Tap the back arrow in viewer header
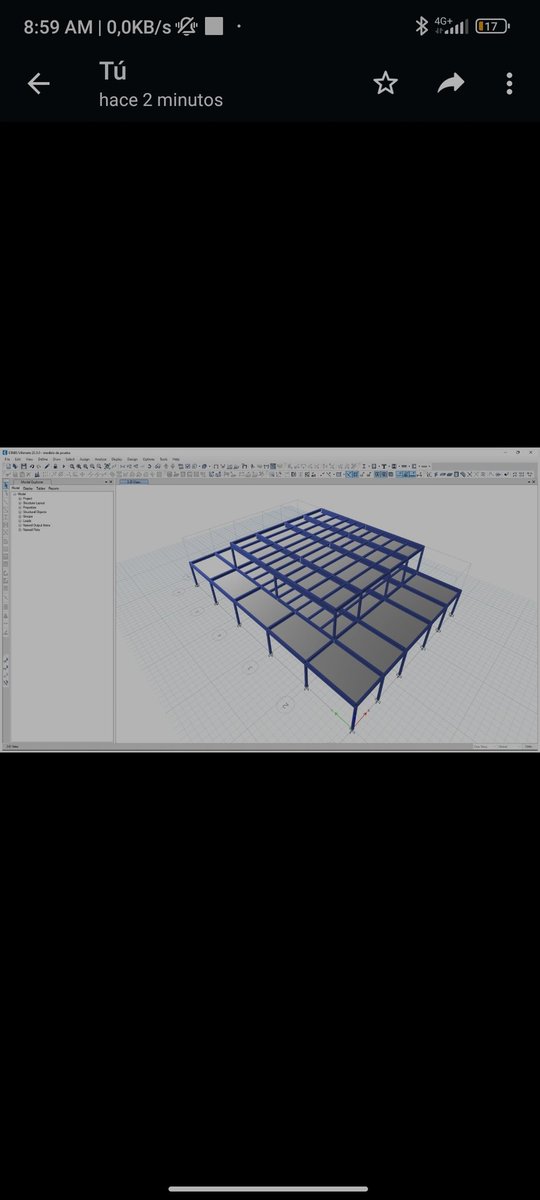The image size is (540, 1200). pos(38,84)
